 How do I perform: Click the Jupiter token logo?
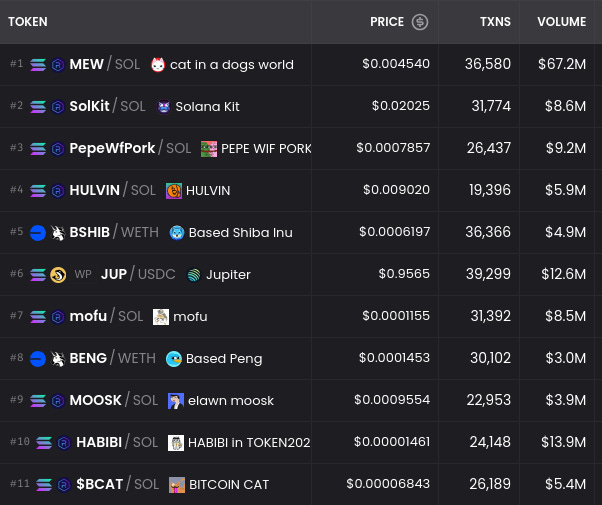(194, 275)
